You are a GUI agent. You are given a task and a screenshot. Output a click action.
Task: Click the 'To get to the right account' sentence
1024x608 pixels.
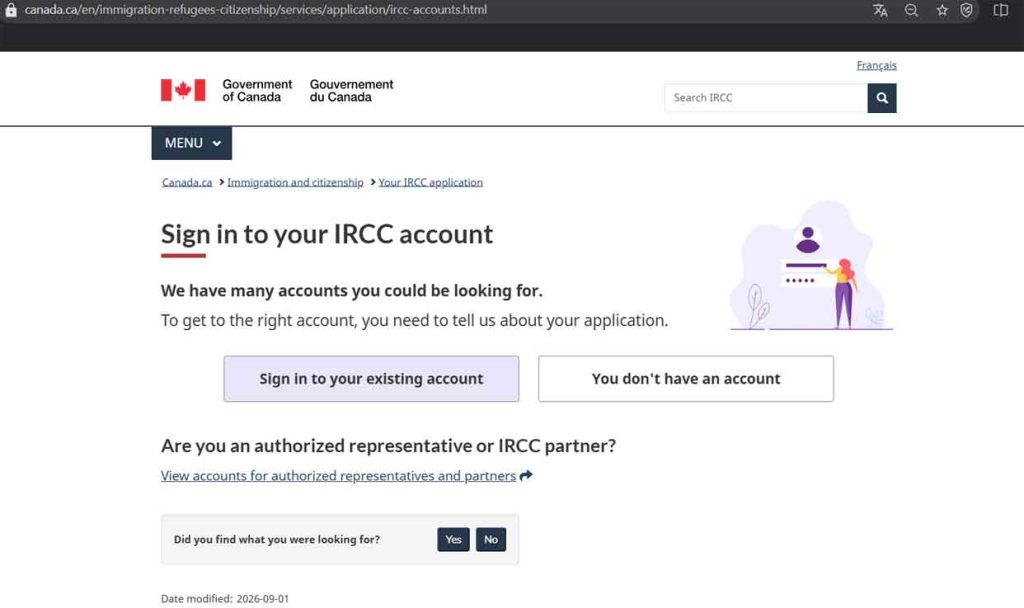(415, 321)
